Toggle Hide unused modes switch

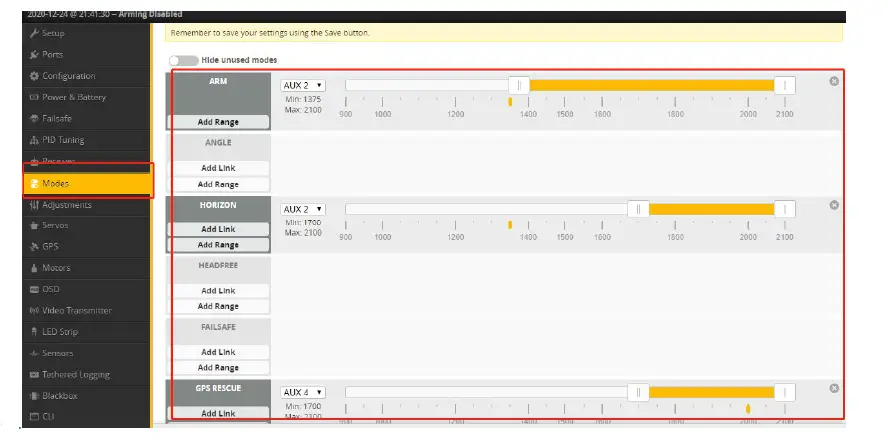pyautogui.click(x=183, y=60)
